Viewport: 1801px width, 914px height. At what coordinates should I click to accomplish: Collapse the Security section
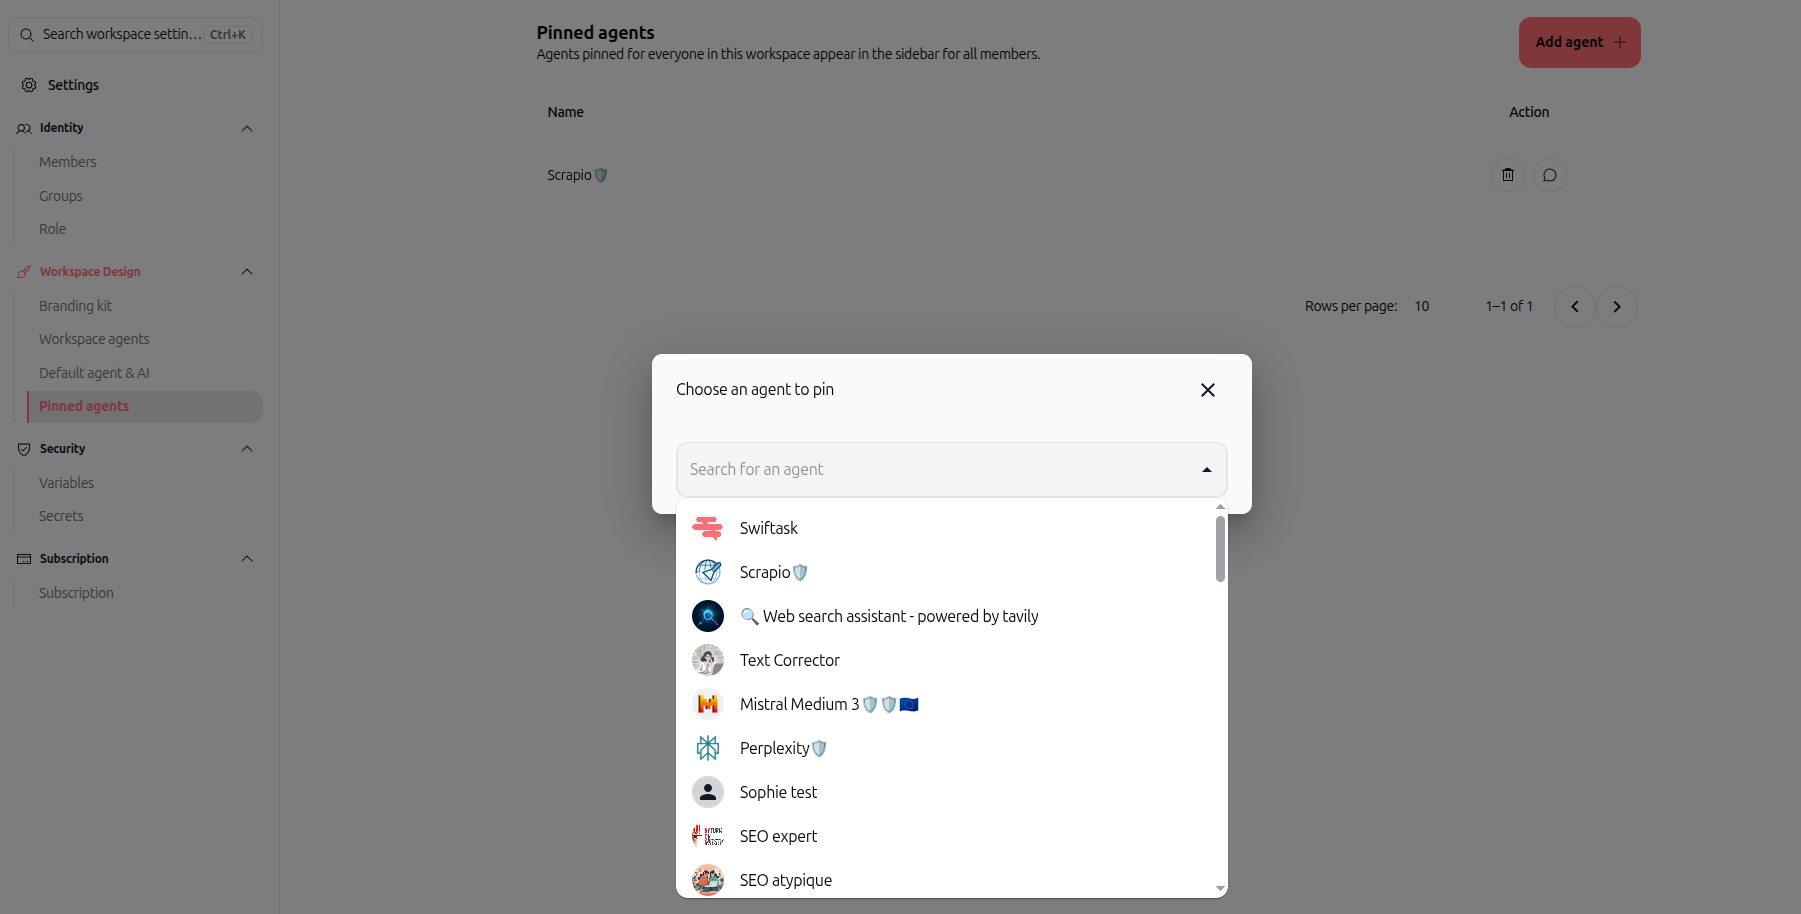pos(247,449)
